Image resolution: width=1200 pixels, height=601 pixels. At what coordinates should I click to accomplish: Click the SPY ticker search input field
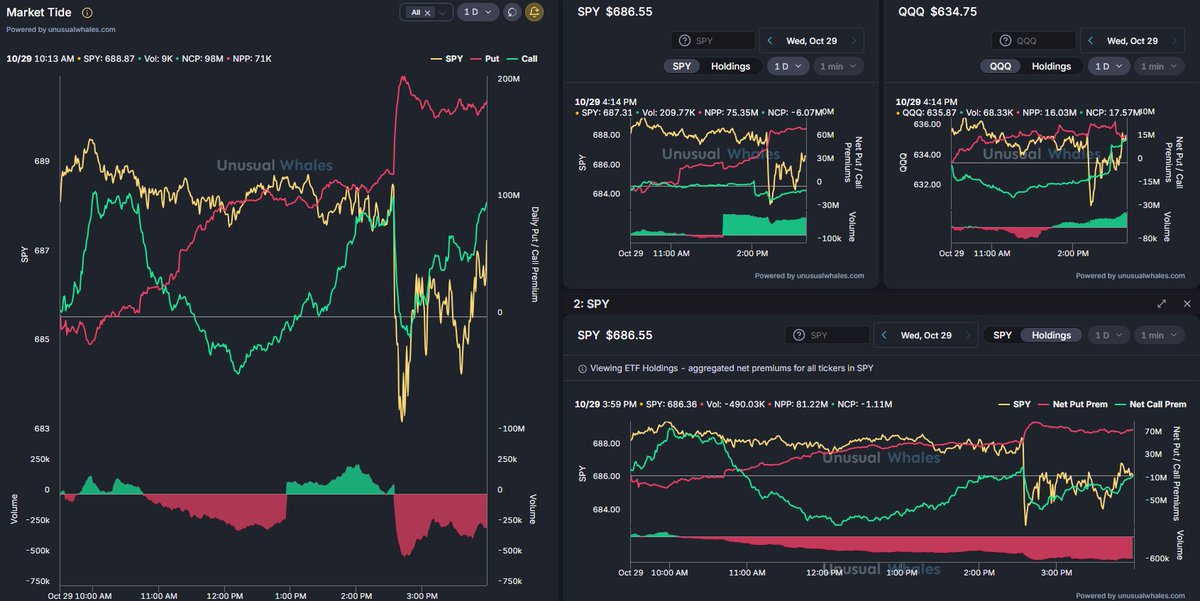pos(715,40)
